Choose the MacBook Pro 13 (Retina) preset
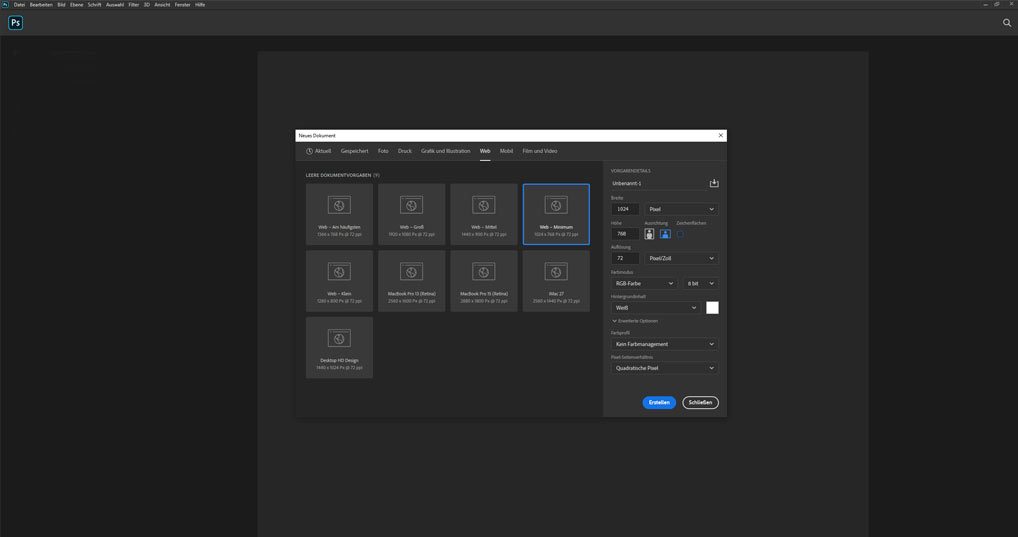Image resolution: width=1018 pixels, height=537 pixels. point(412,281)
